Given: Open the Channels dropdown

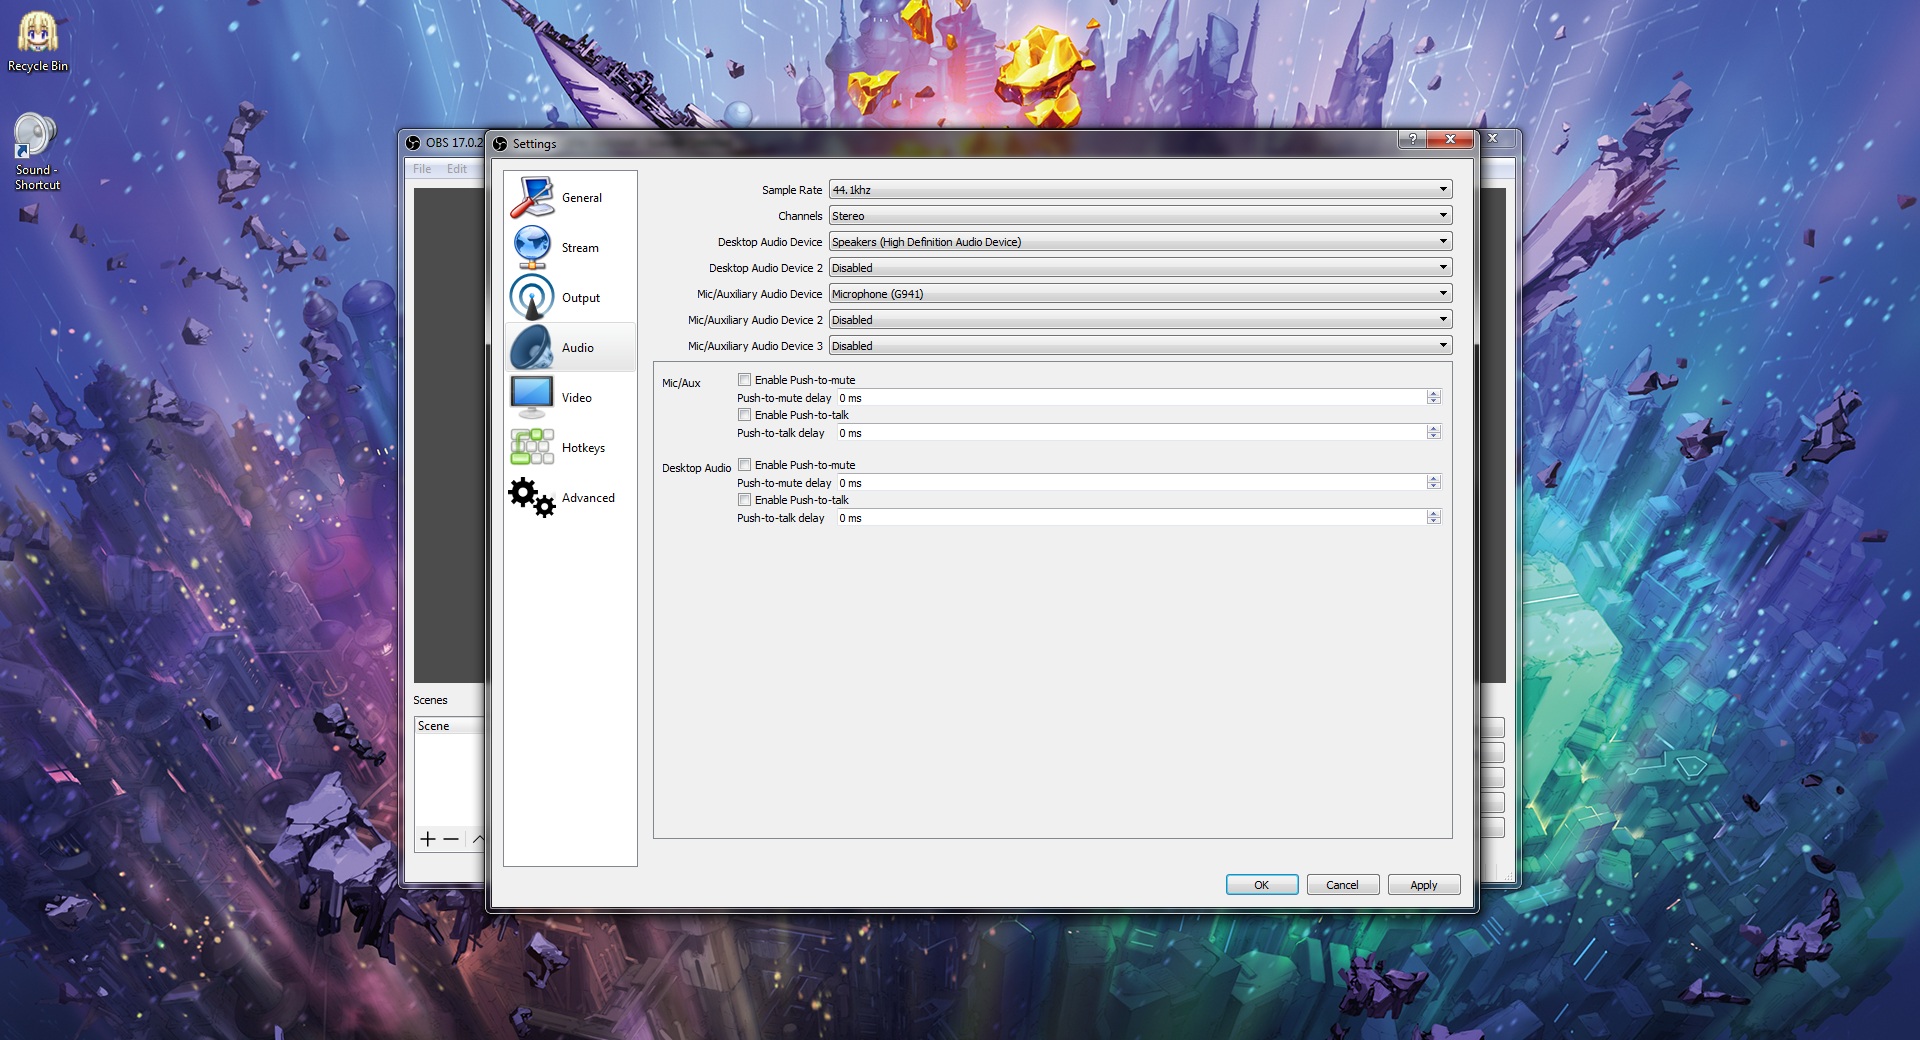Looking at the screenshot, I should [1140, 216].
